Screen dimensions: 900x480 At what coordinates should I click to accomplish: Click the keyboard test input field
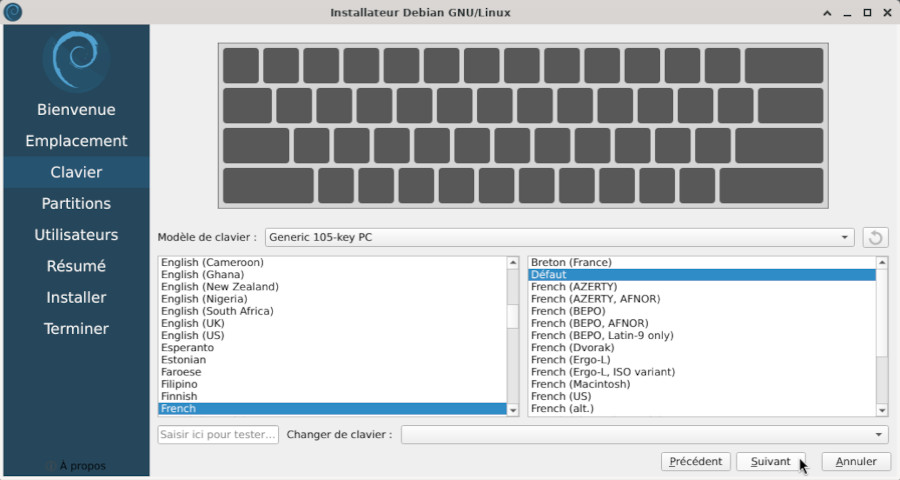pos(218,435)
